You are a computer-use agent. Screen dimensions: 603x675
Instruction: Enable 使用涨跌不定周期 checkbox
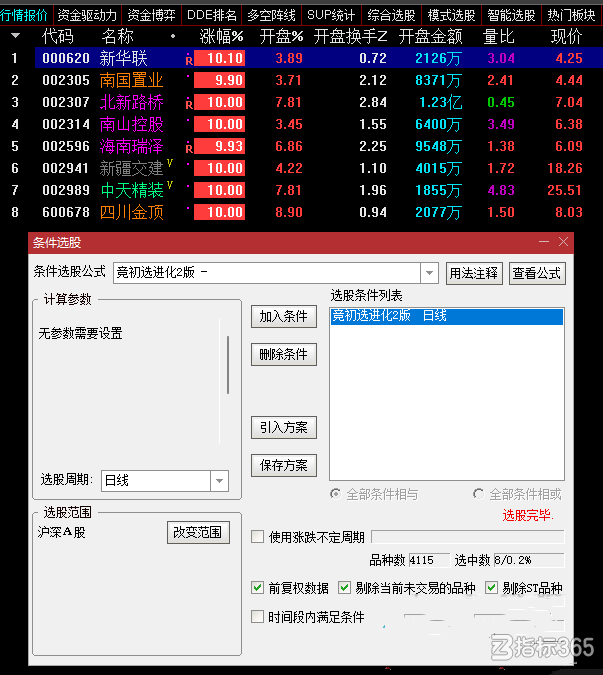click(257, 537)
